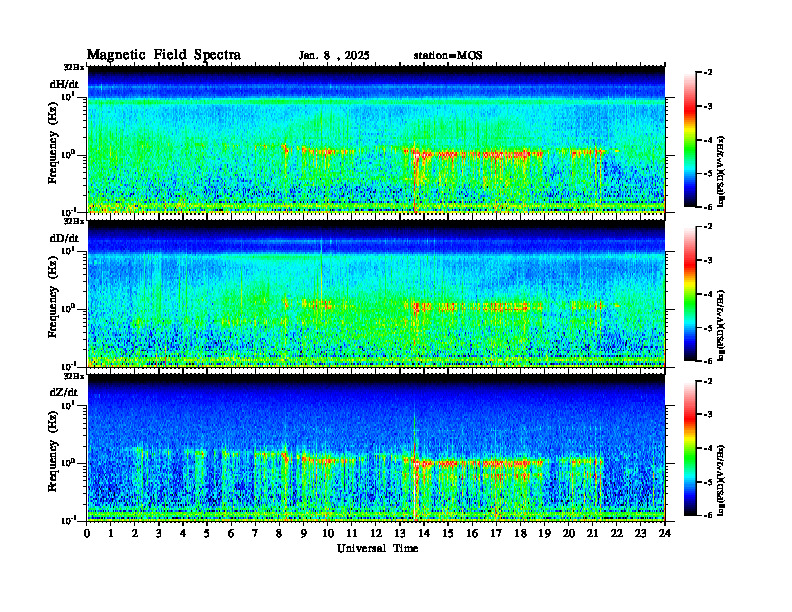Click the time axis tick label "24"
792x612 pixels.
pos(665,534)
